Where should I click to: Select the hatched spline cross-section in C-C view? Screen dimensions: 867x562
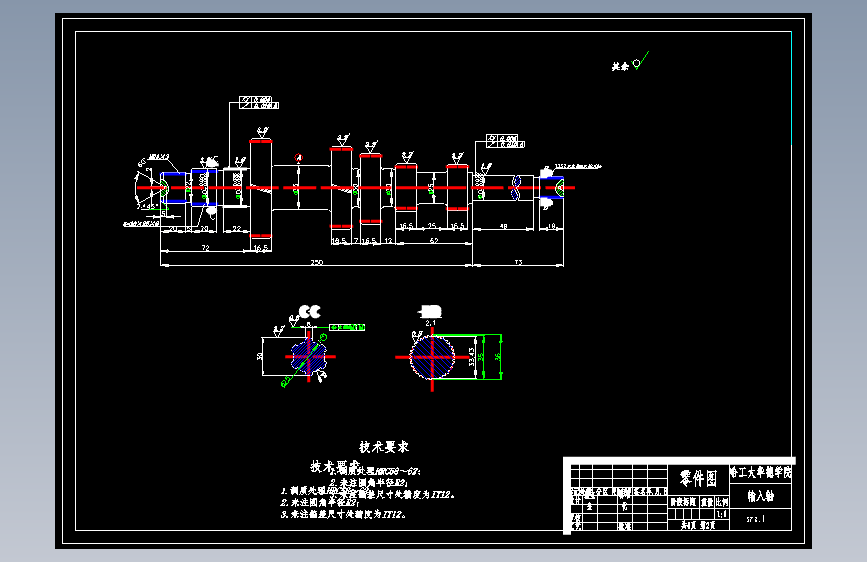pyautogui.click(x=309, y=357)
